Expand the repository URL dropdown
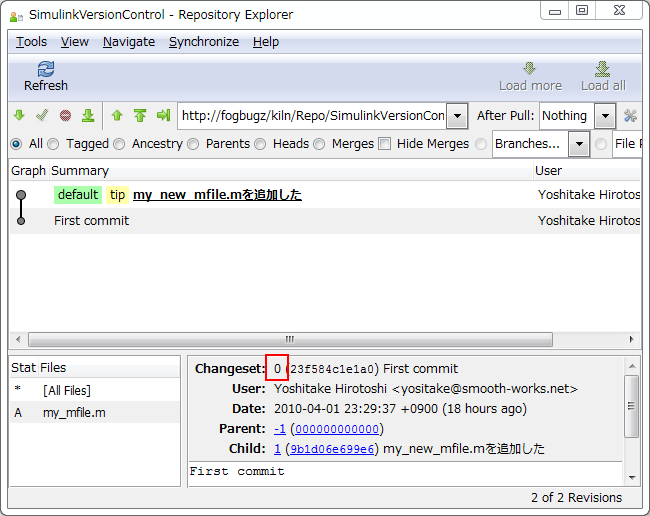 click(457, 116)
